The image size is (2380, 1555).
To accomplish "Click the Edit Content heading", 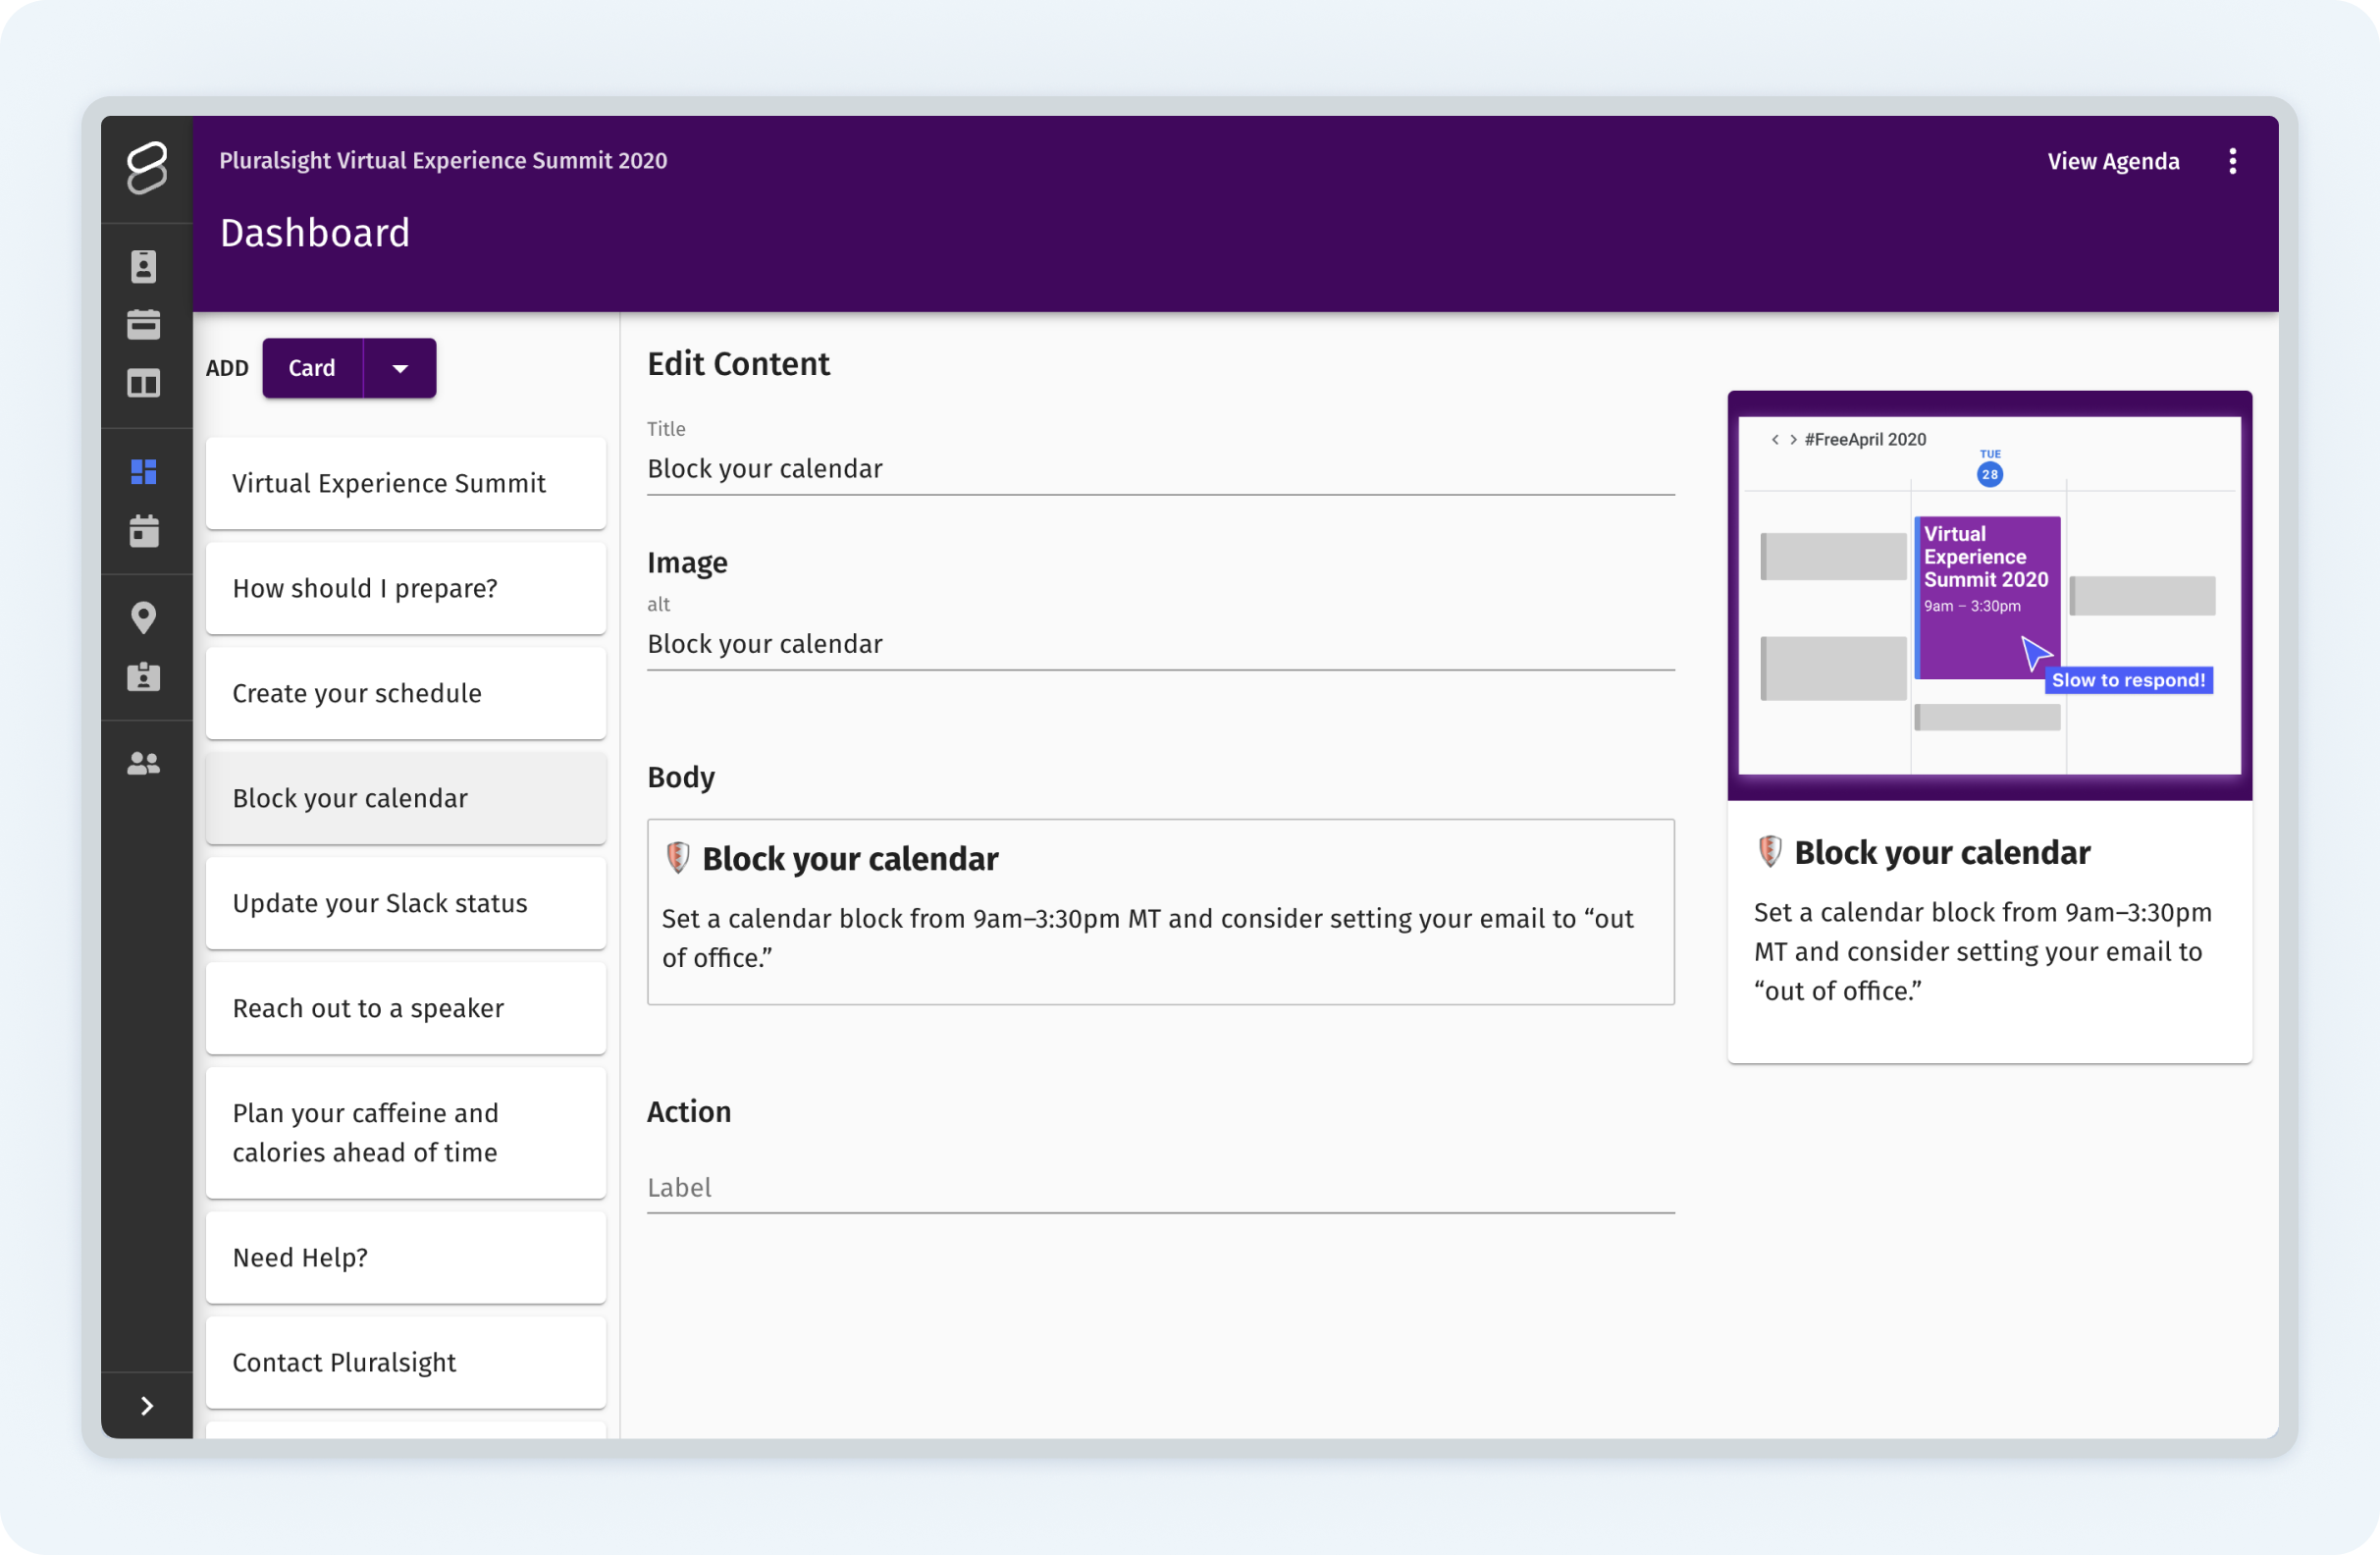I will [739, 364].
